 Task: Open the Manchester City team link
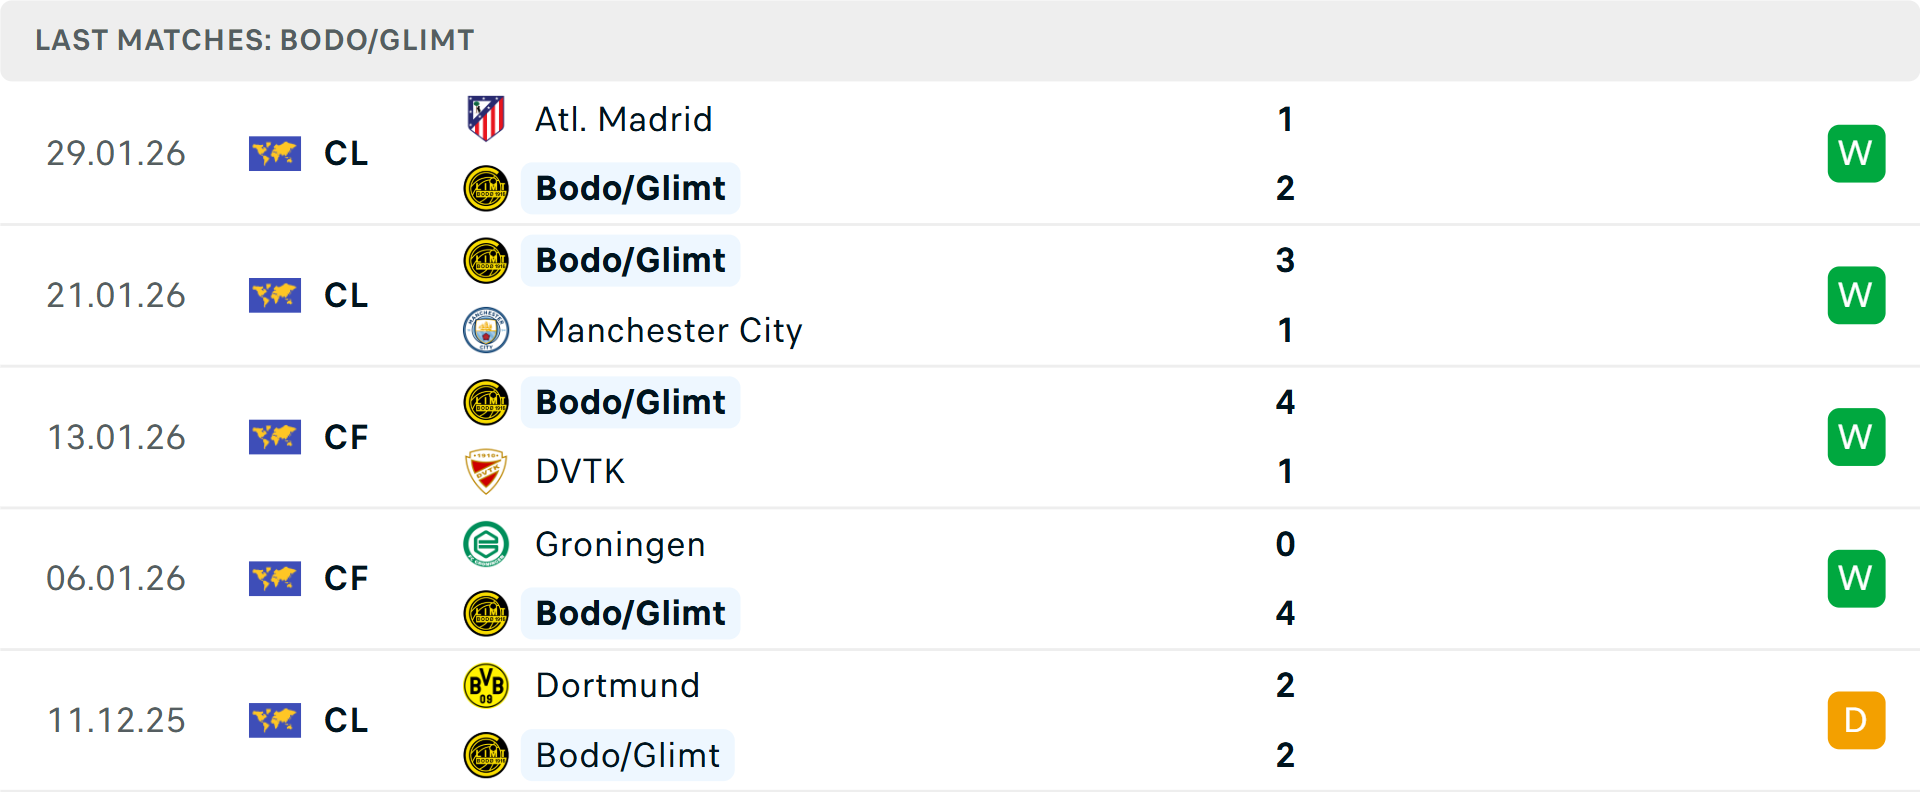tap(669, 330)
